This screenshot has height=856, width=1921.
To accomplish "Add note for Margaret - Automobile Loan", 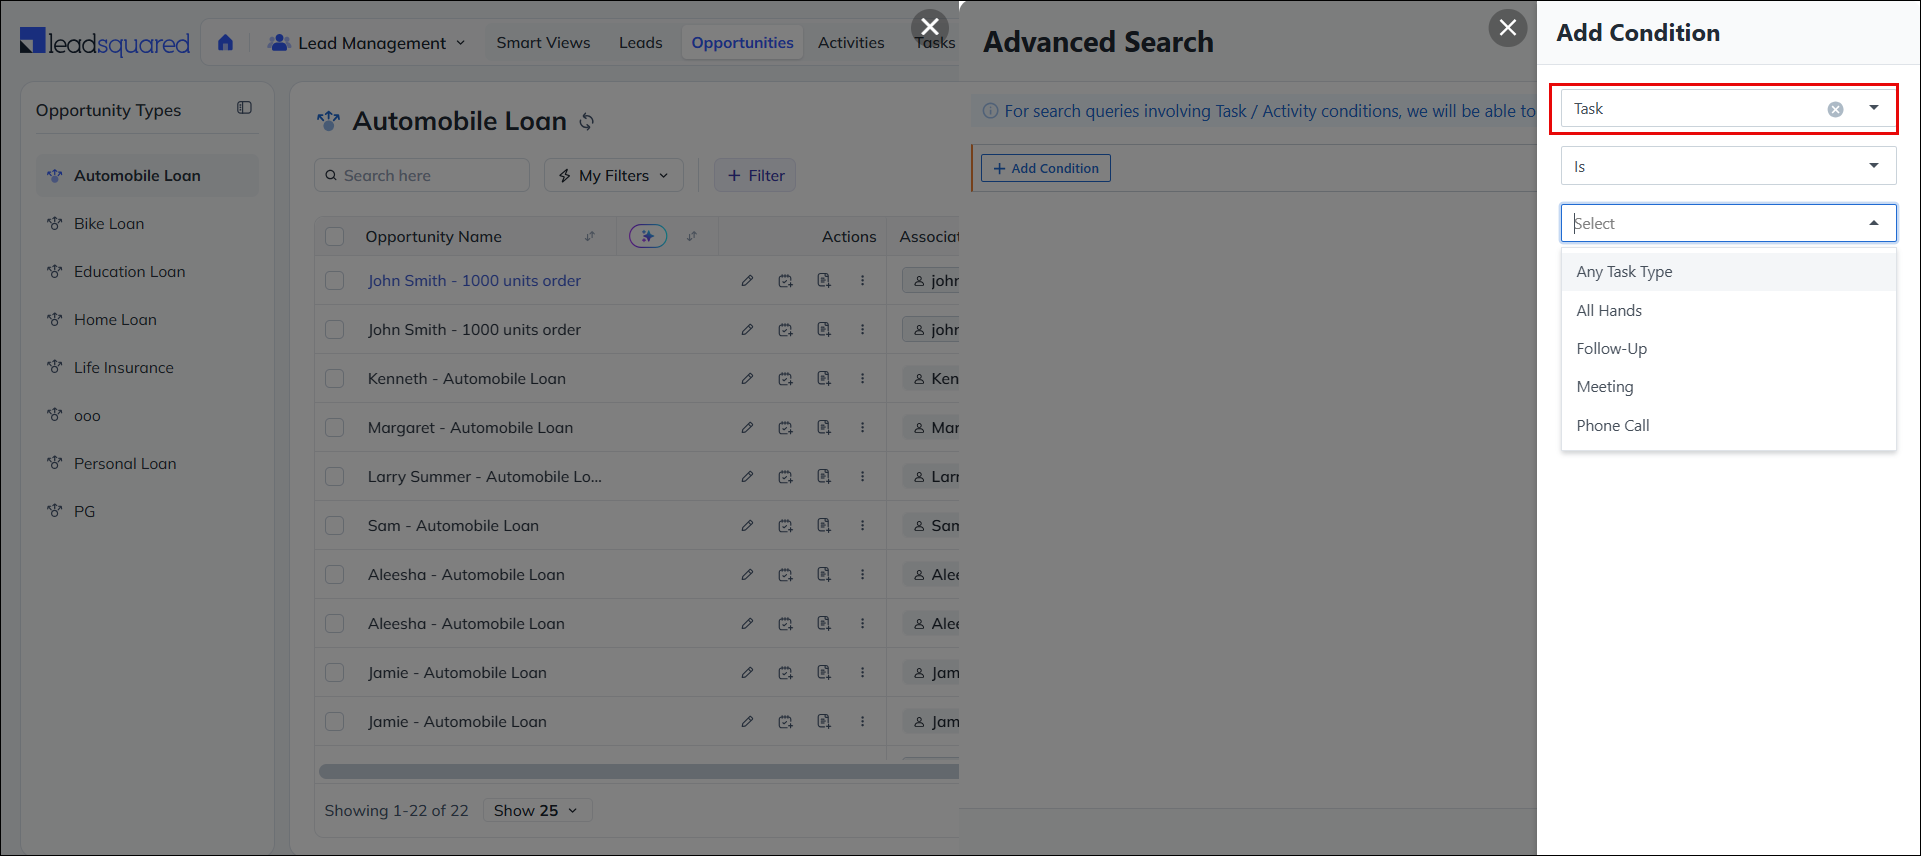I will click(x=824, y=428).
